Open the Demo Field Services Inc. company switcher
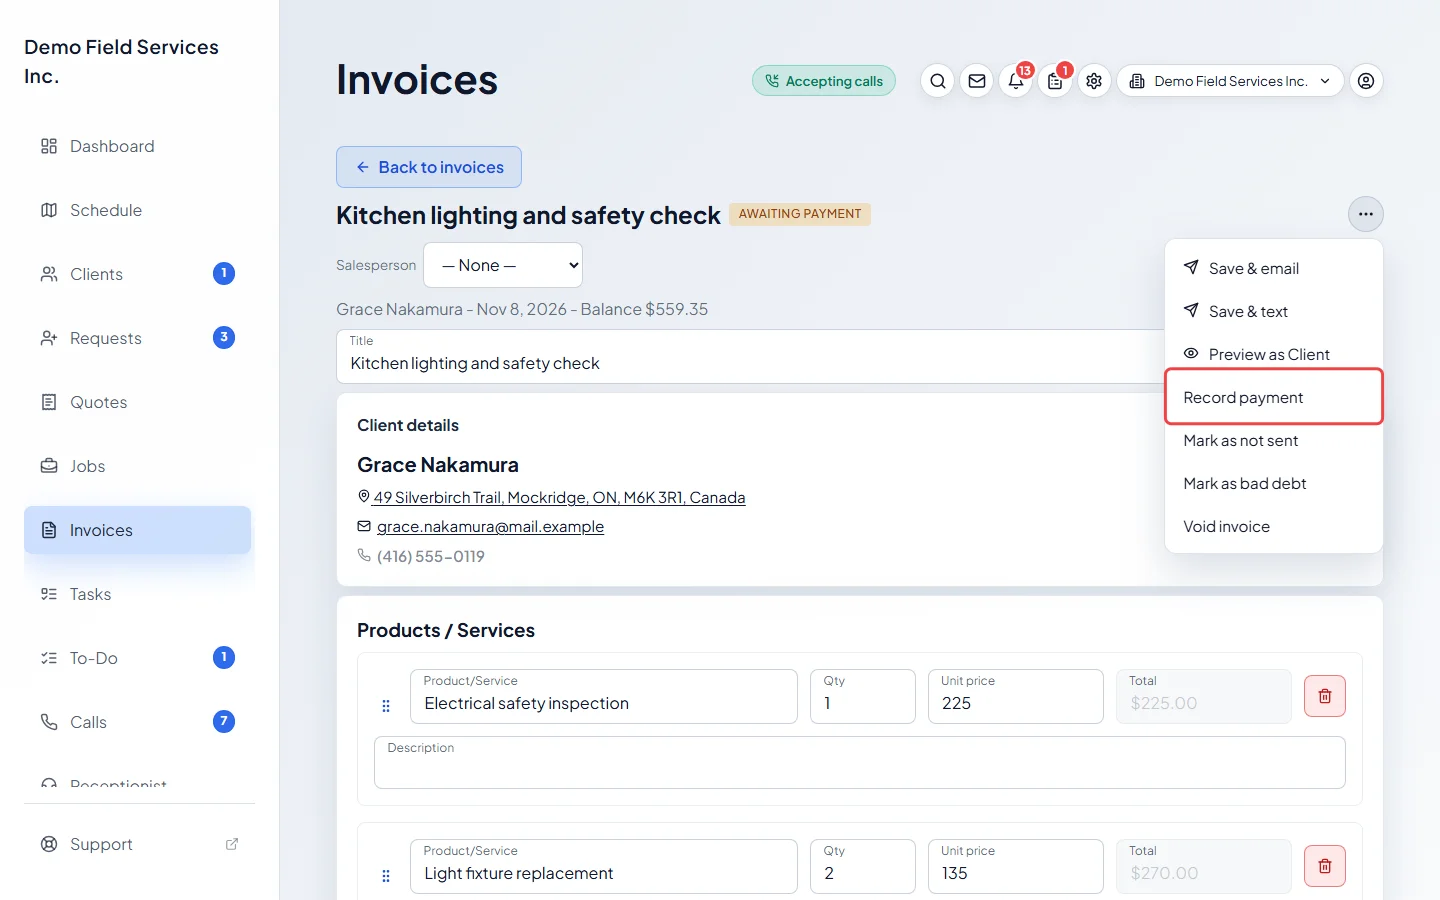1440x900 pixels. point(1230,81)
